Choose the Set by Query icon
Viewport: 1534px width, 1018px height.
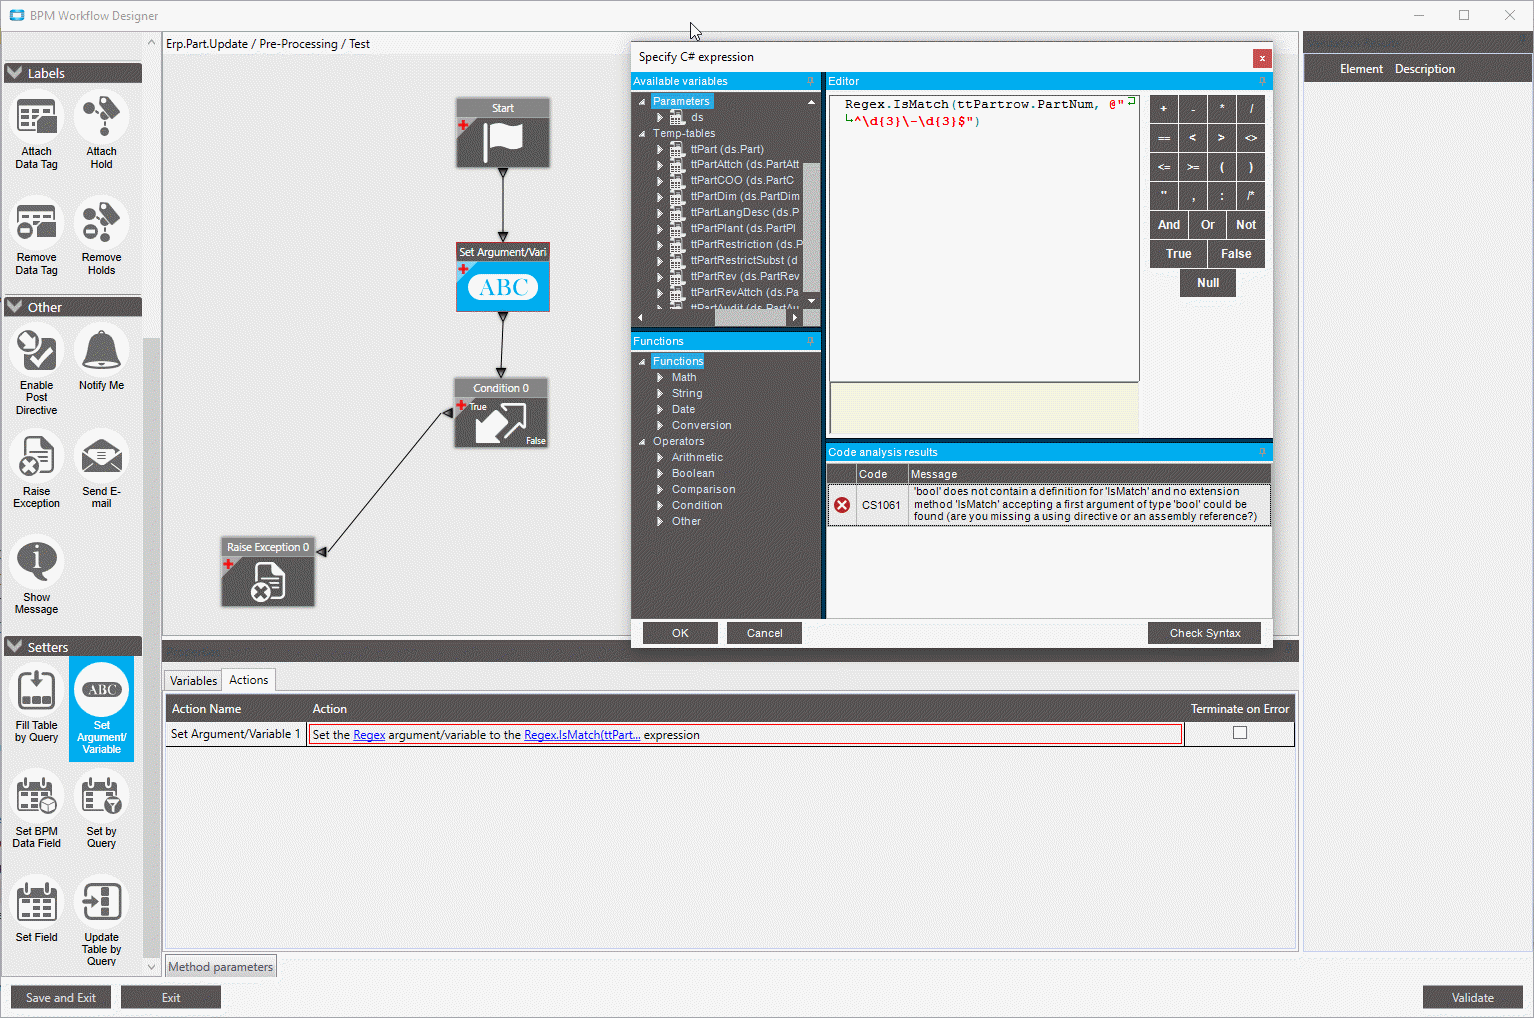click(101, 797)
